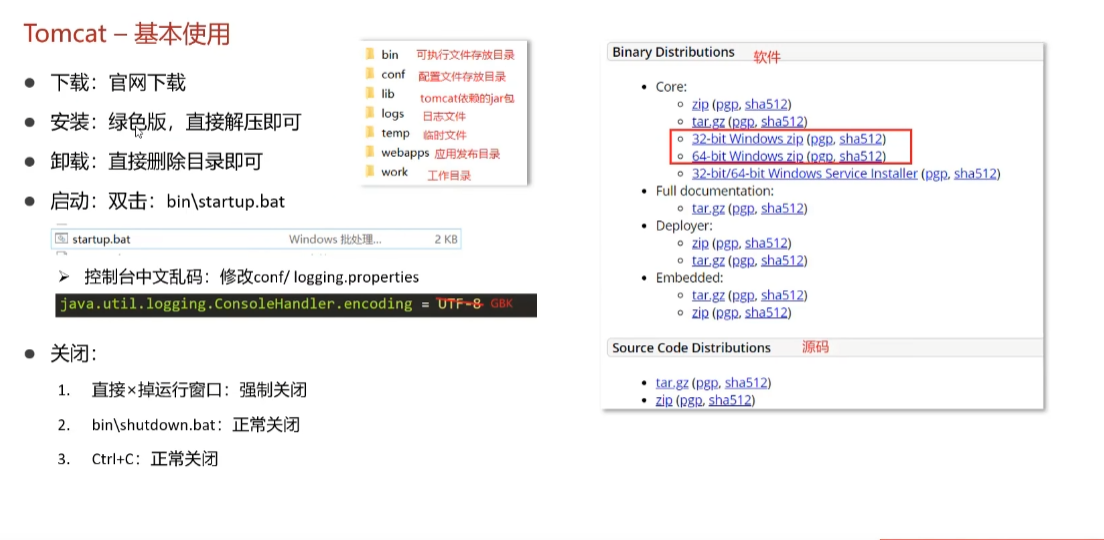Download 32-bit/64-bit Windows Service Installer
1104x540 pixels.
click(805, 173)
